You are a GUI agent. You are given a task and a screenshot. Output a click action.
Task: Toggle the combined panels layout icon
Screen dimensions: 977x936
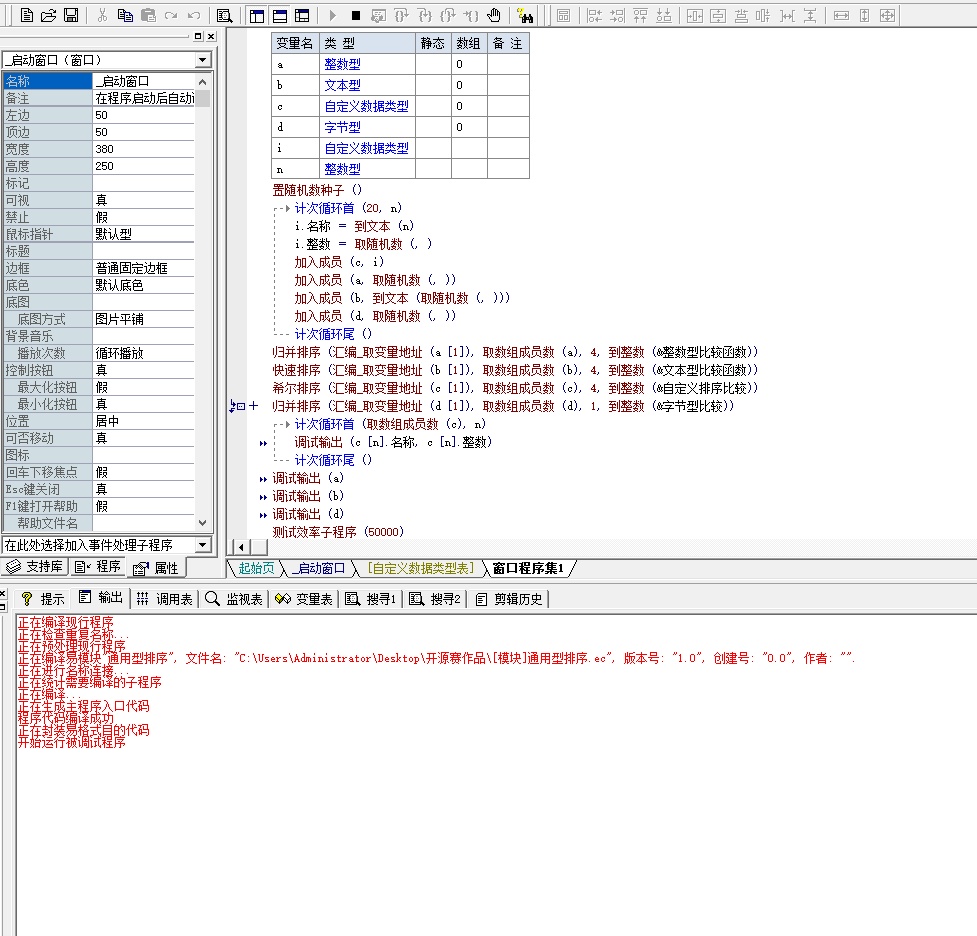click(302, 15)
